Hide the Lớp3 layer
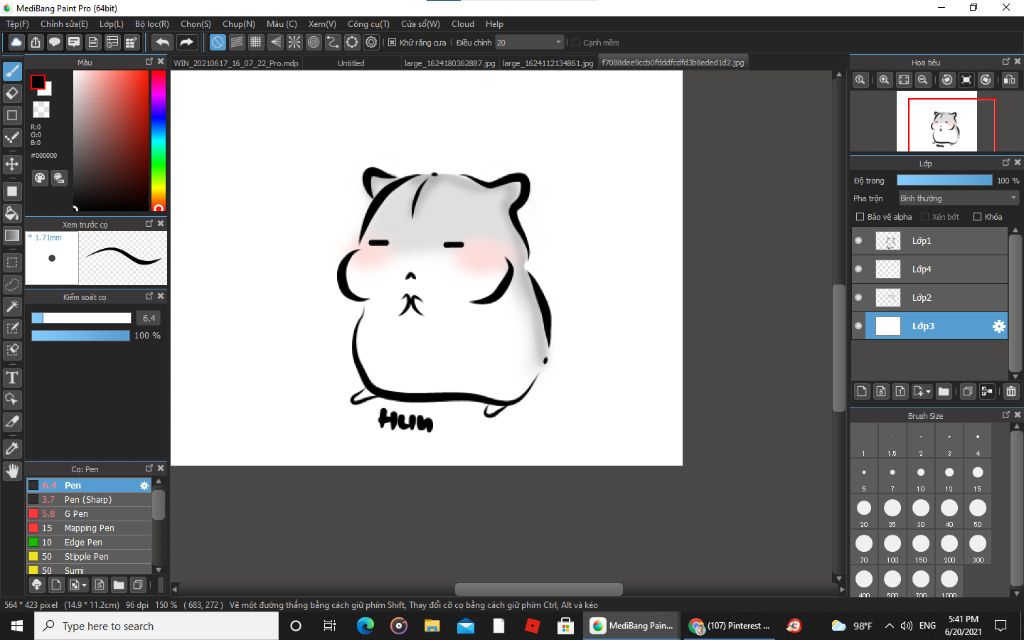Viewport: 1024px width, 640px height. point(858,326)
